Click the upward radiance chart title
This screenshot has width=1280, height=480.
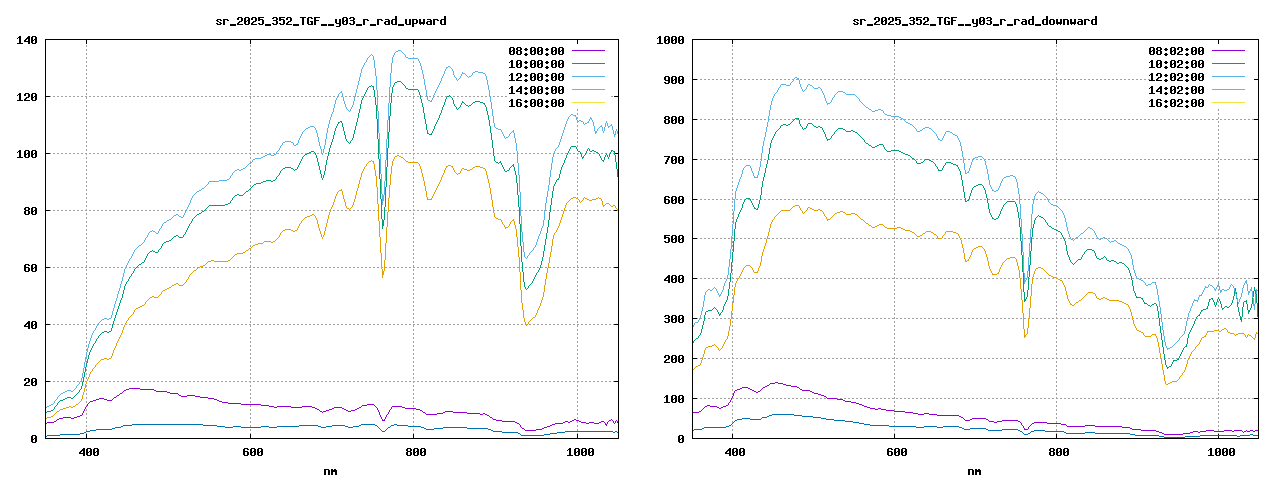(x=332, y=20)
